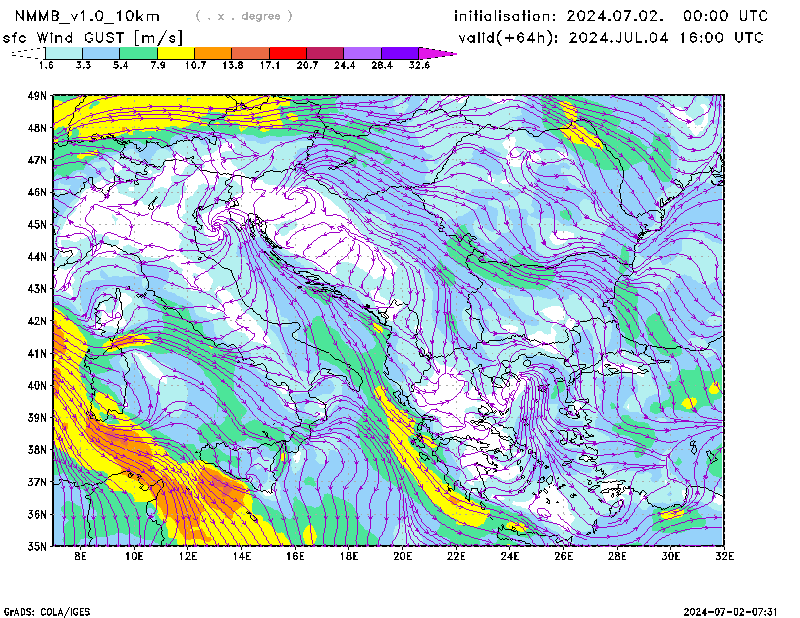Click the 2024-07-02-07:31 timestamp
Screen dimensions: 800x618
730,610
